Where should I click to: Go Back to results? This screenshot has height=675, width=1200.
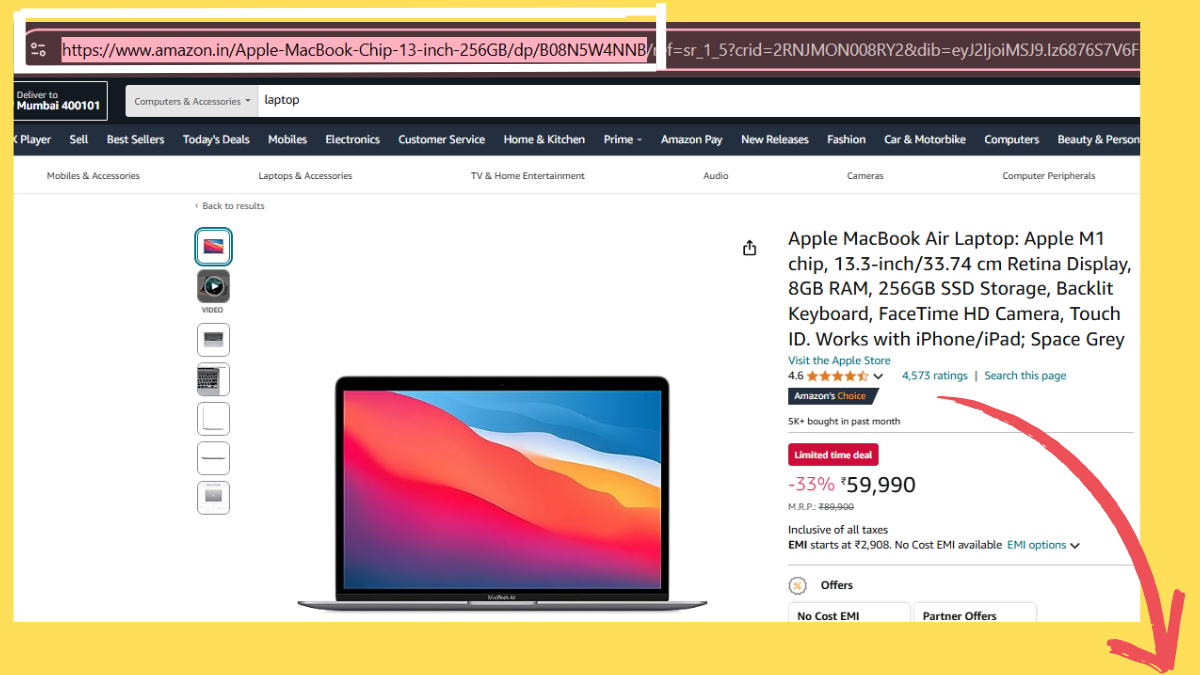230,205
